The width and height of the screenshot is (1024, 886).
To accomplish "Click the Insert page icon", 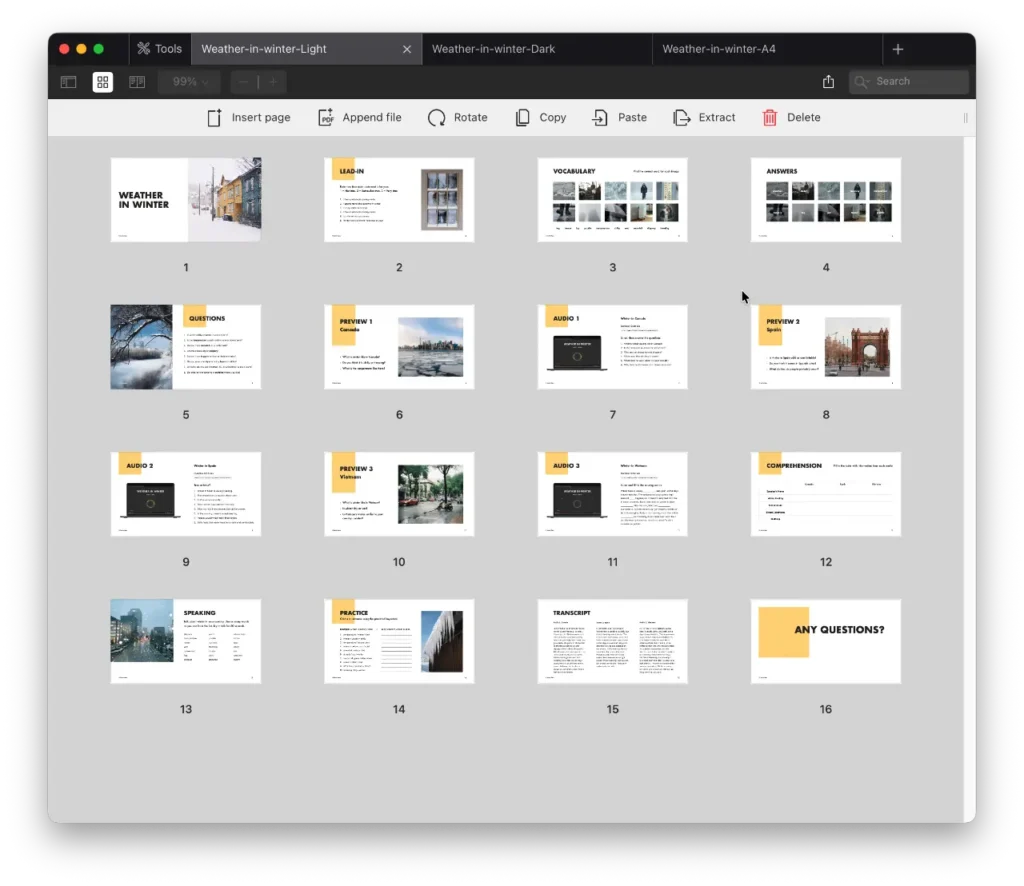I will (x=214, y=118).
